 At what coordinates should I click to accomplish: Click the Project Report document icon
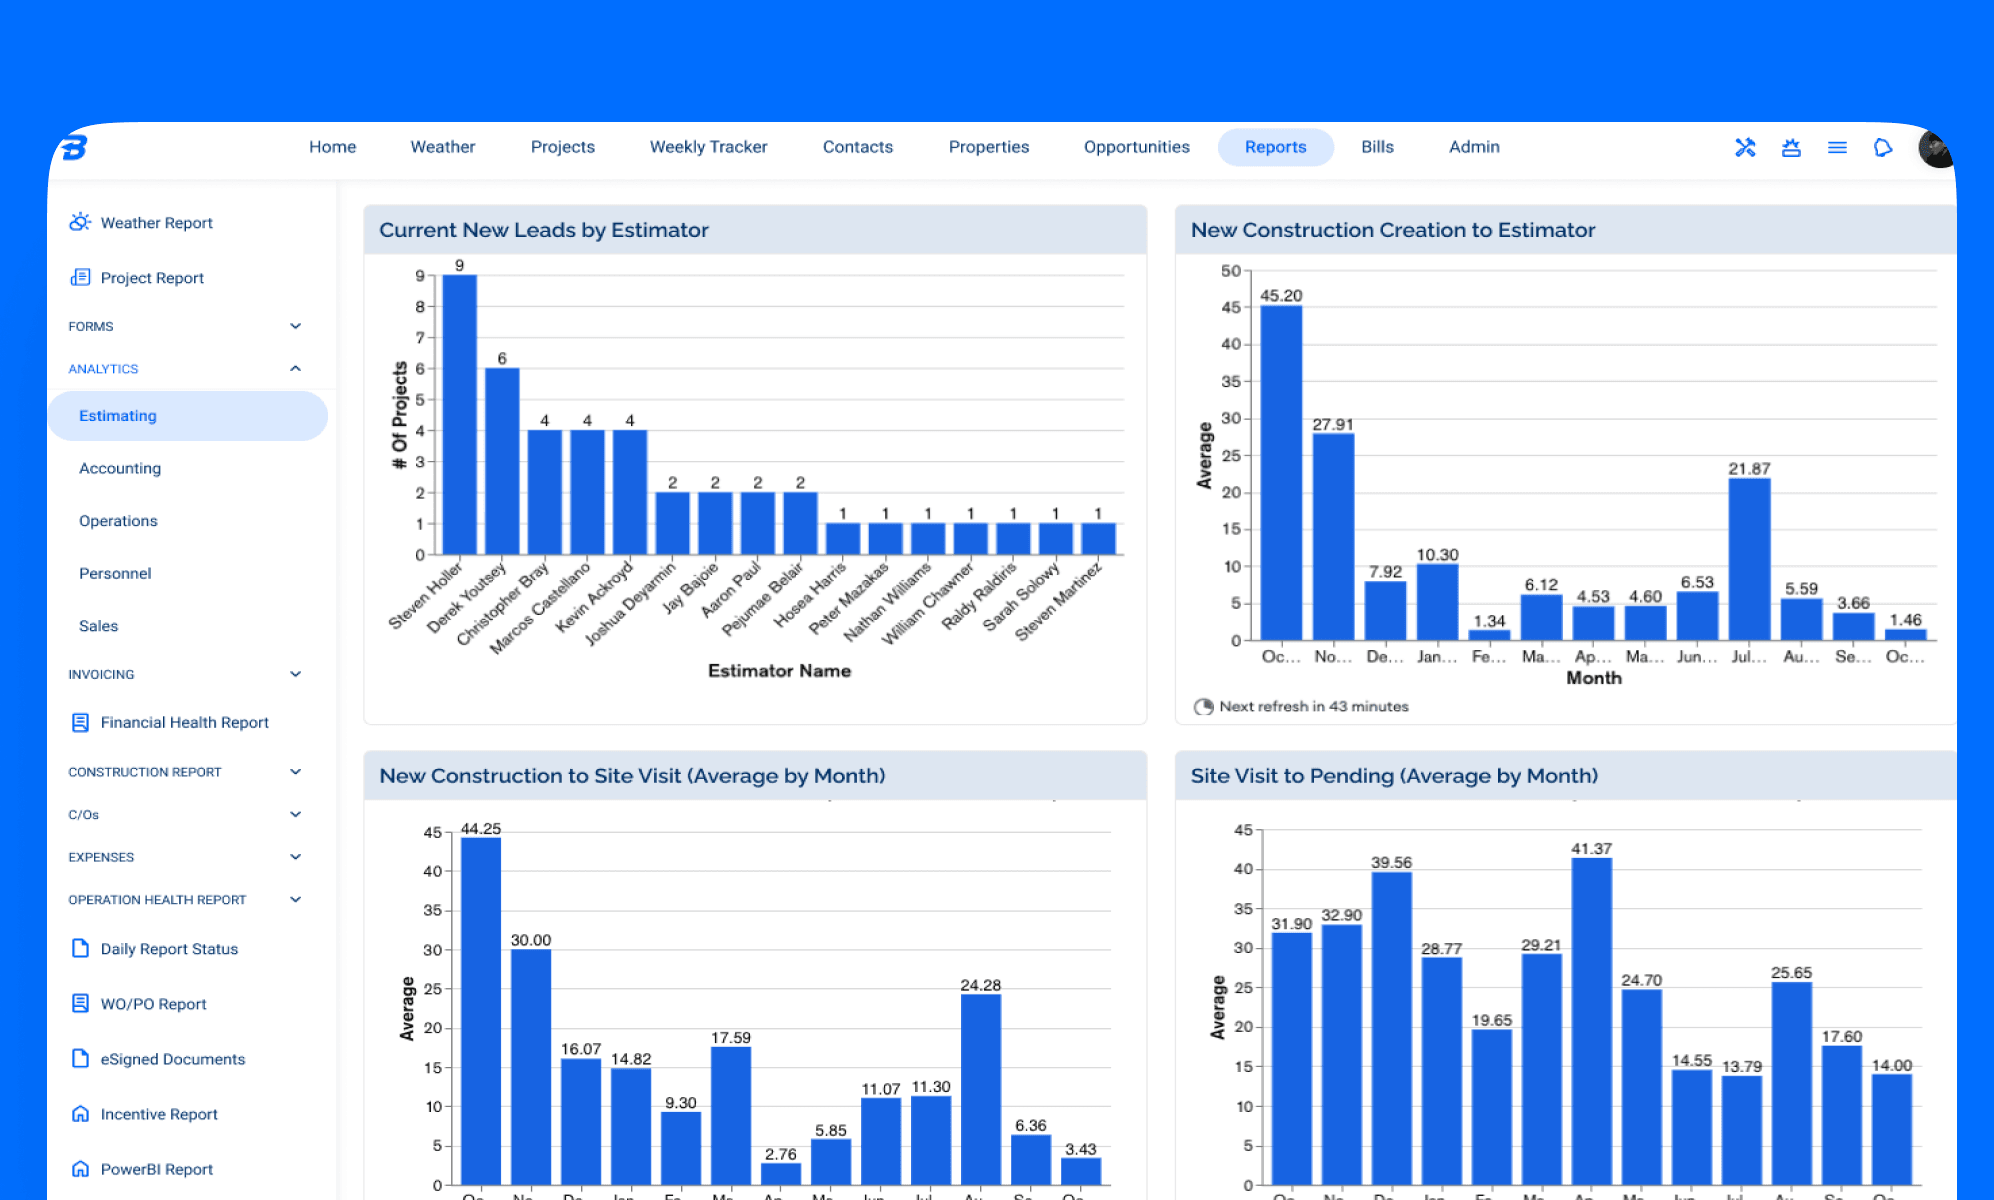pyautogui.click(x=80, y=277)
